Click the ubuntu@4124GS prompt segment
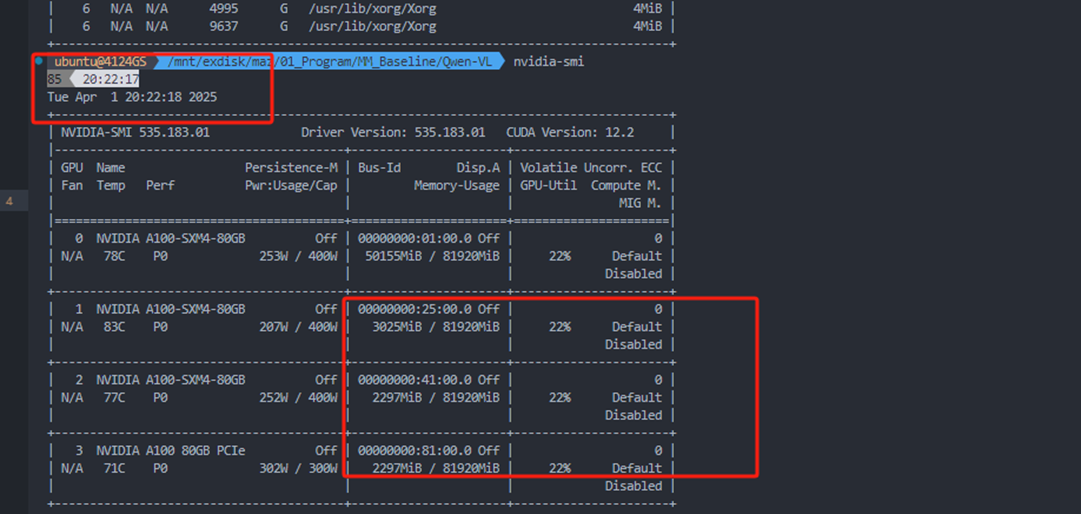Screen dimensions: 1081x514 [x=100, y=62]
